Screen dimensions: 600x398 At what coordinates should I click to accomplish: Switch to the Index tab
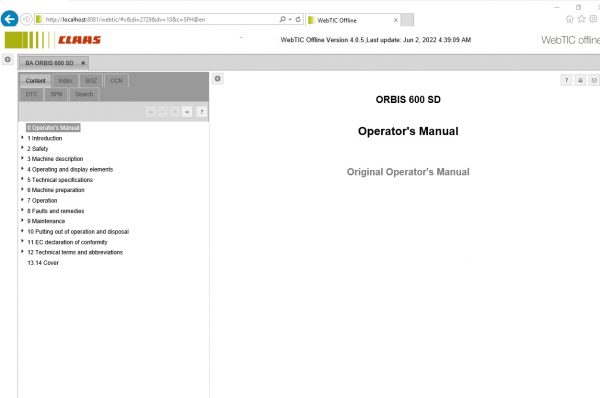coord(65,81)
